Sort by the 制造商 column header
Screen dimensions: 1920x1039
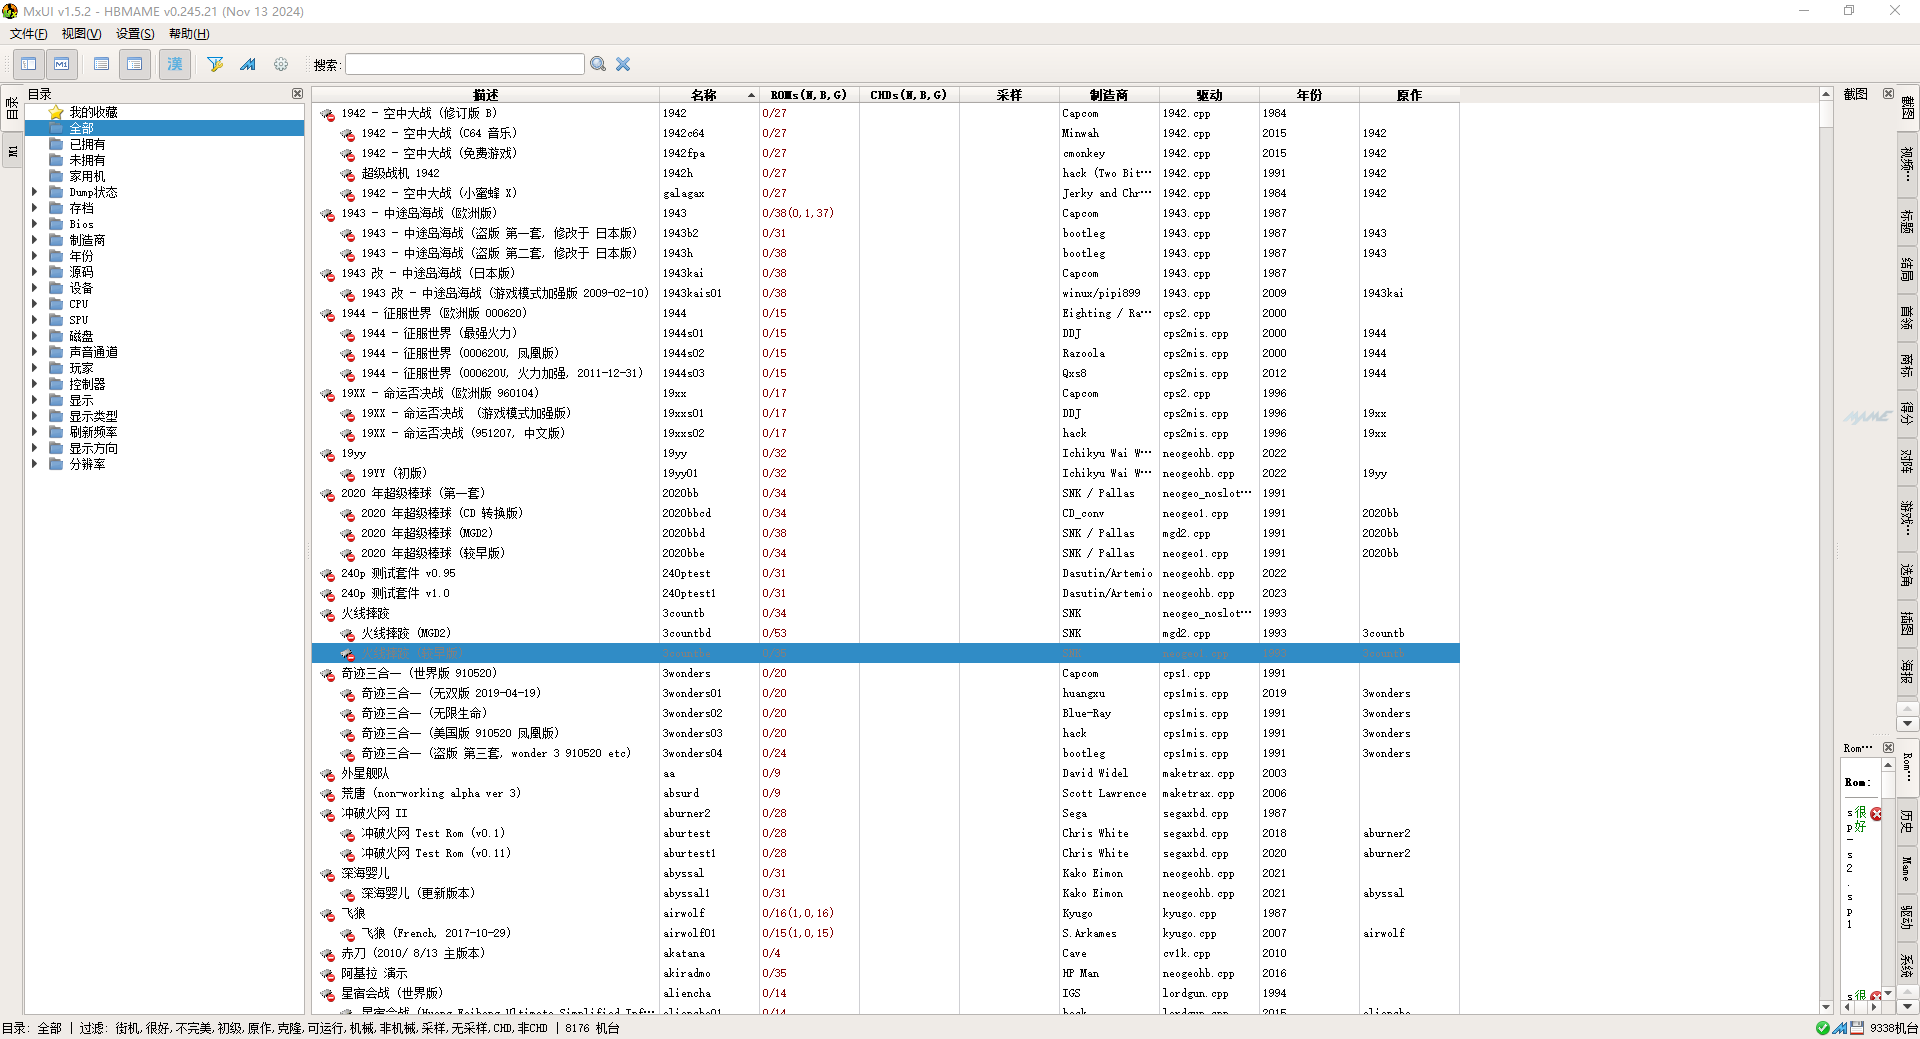pos(1109,95)
